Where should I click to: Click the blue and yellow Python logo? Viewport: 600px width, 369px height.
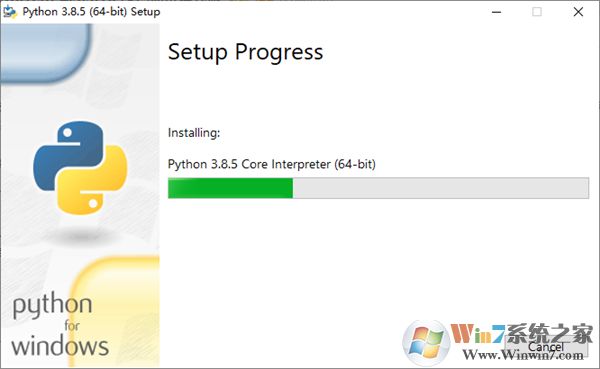80,168
